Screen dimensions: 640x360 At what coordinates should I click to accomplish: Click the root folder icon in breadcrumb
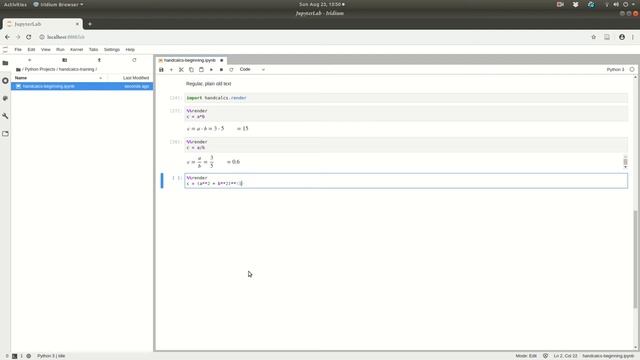tap(18, 69)
